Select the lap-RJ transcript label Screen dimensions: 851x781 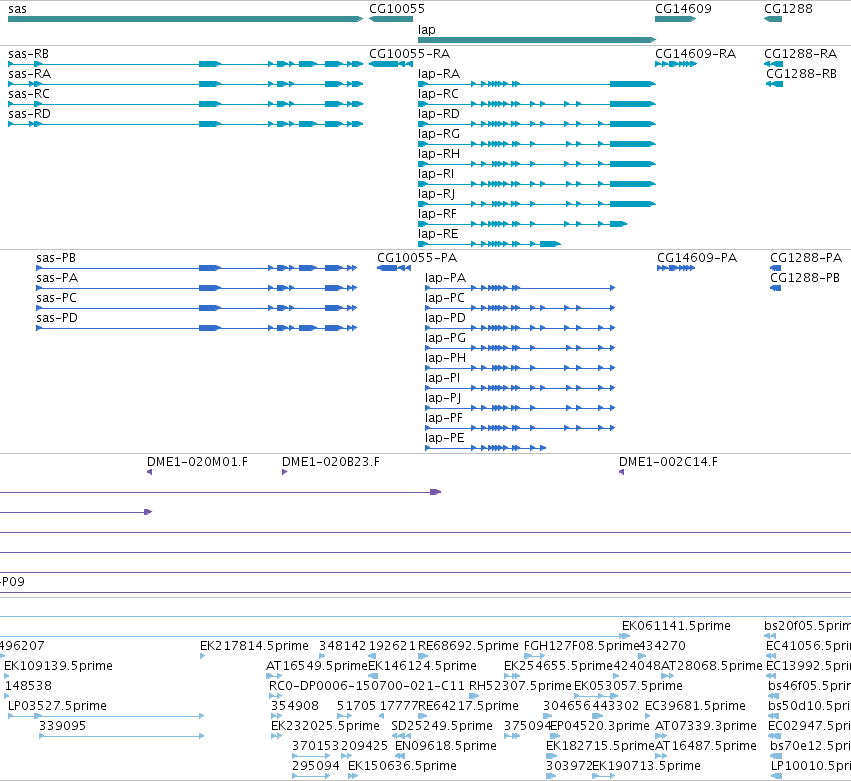click(x=436, y=194)
